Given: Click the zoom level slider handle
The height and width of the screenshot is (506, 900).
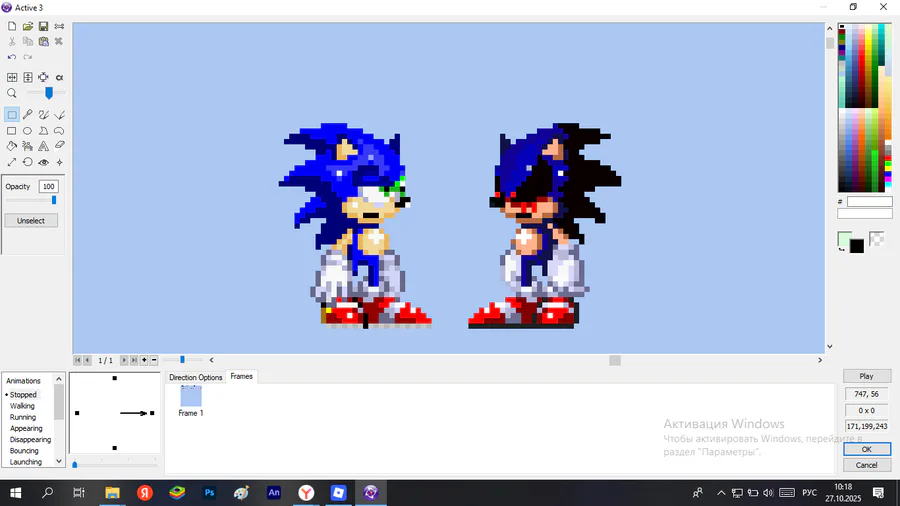Looking at the screenshot, I should tap(49, 93).
